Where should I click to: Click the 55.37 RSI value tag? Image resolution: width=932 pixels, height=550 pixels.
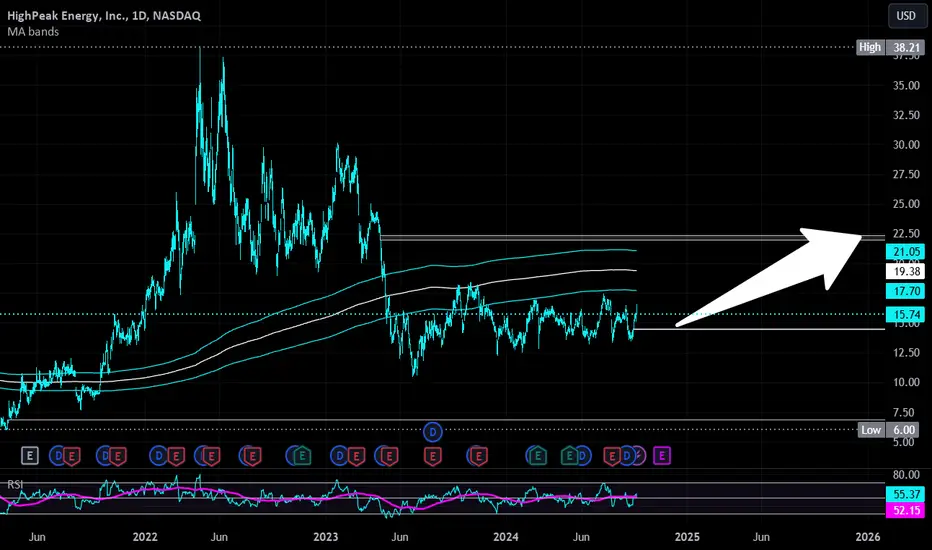tap(905, 494)
